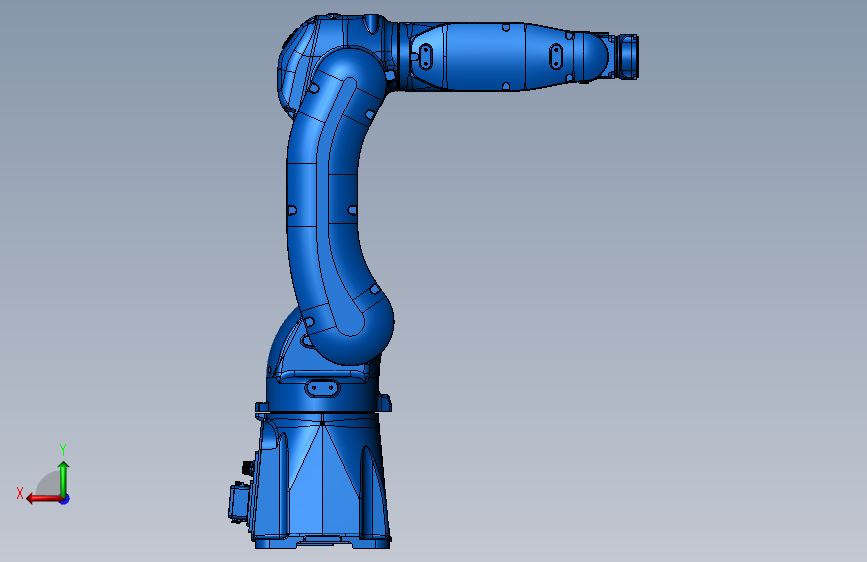Click the blue Z axis dot on the triad
This screenshot has width=867, height=562.
click(x=65, y=499)
